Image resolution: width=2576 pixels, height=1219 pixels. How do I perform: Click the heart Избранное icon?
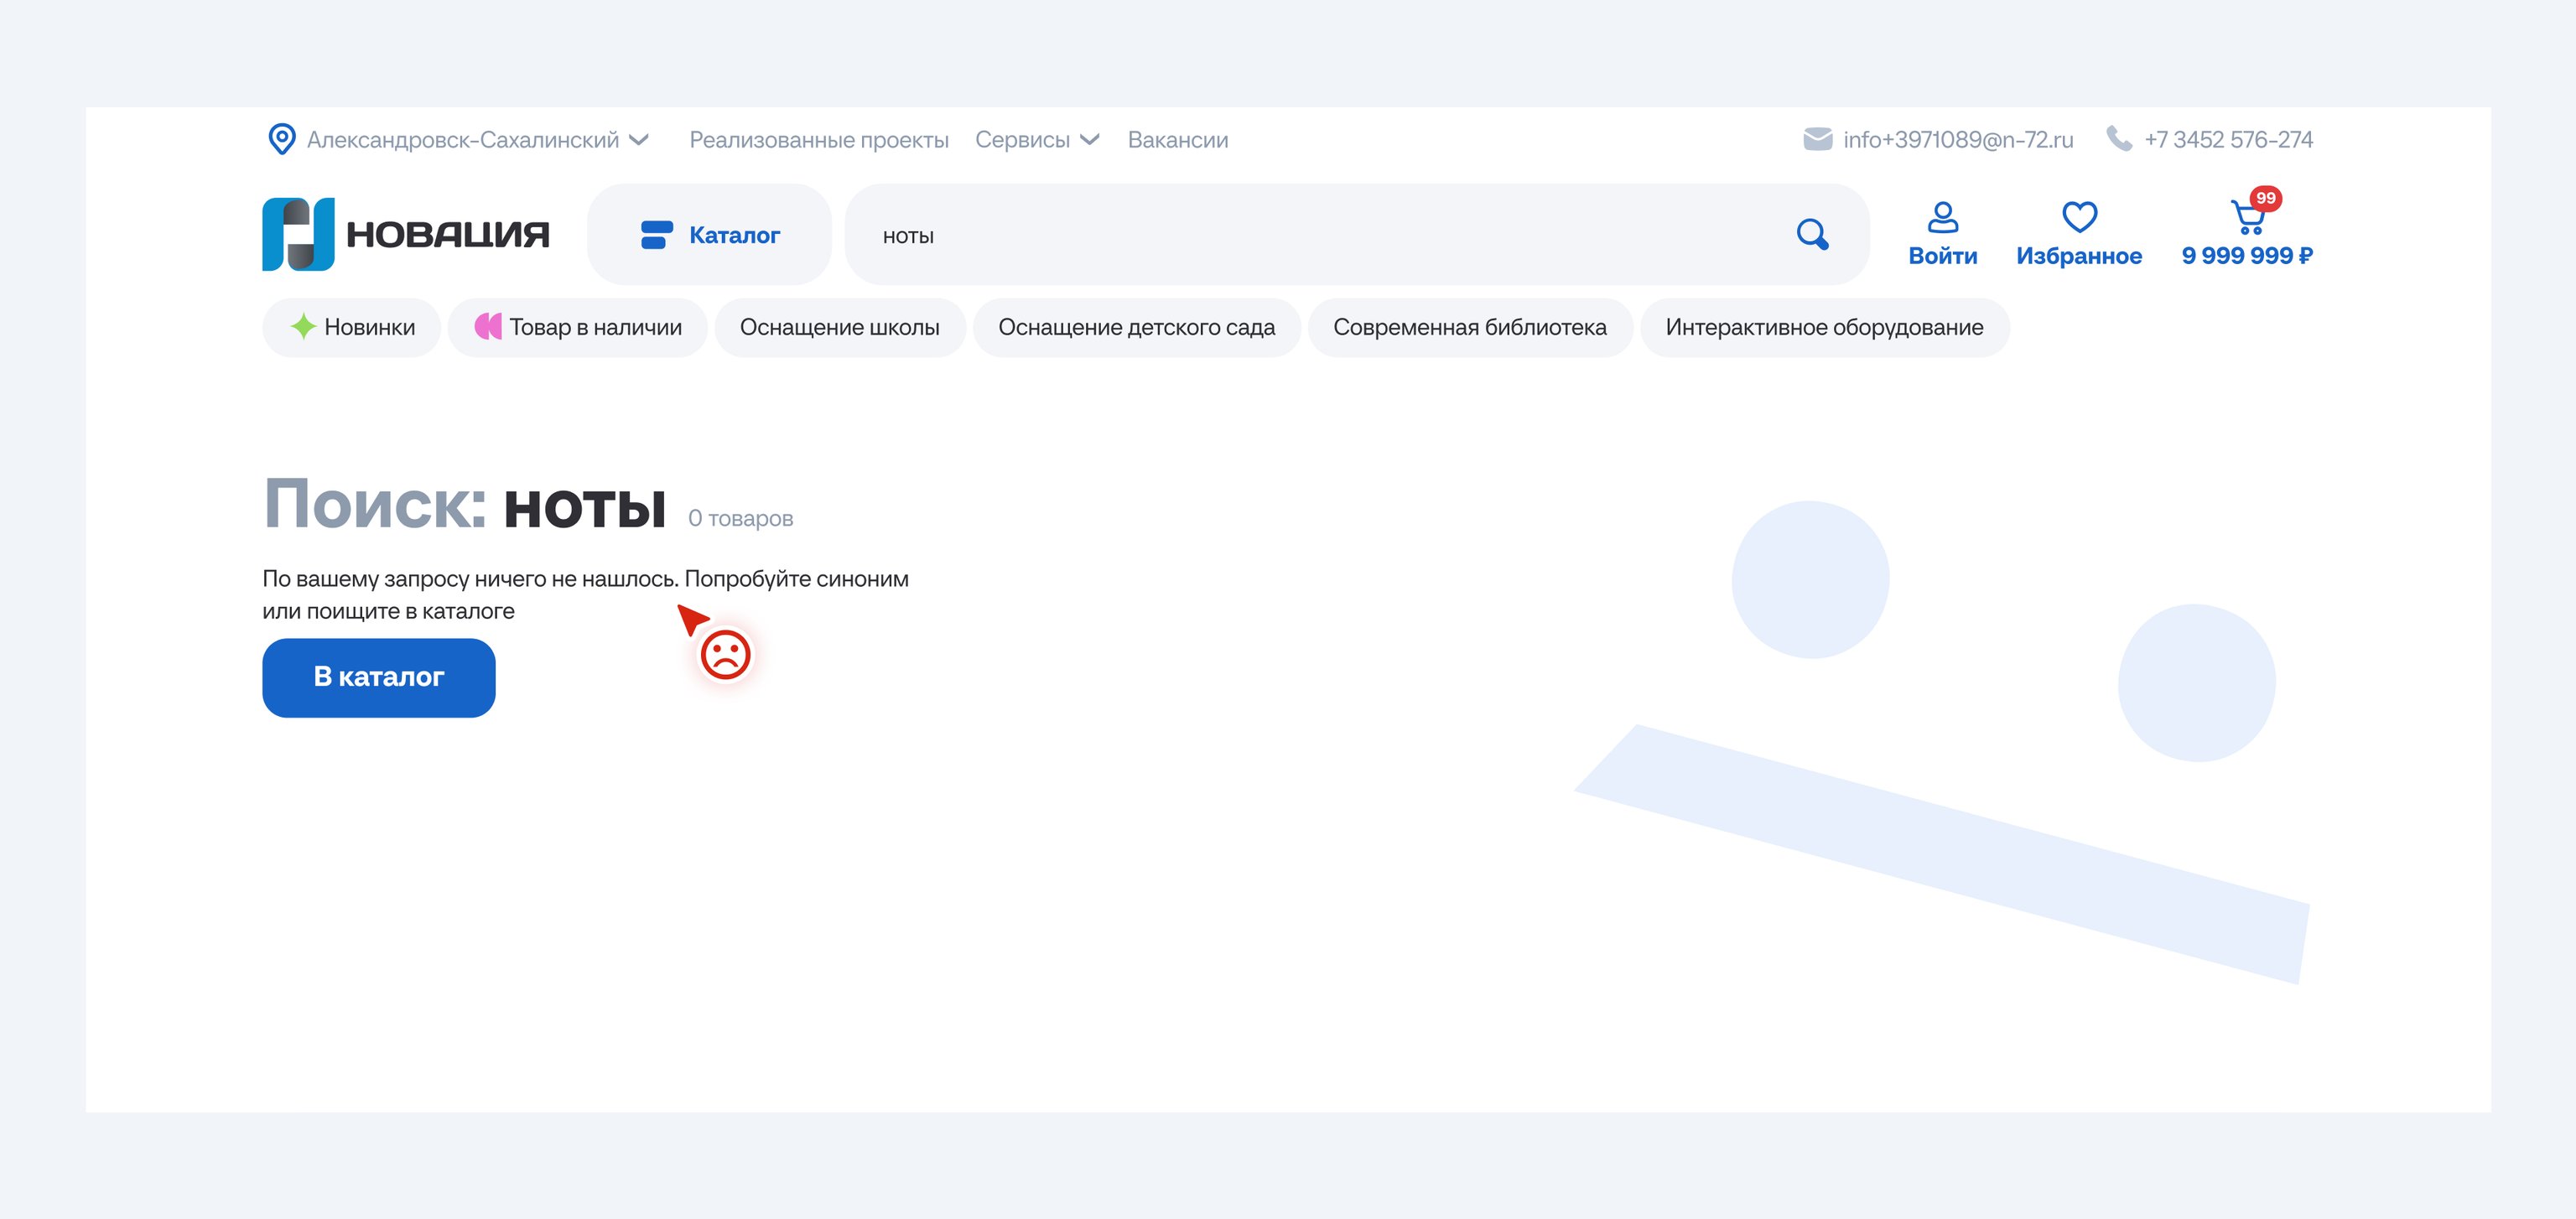pos(2079,217)
